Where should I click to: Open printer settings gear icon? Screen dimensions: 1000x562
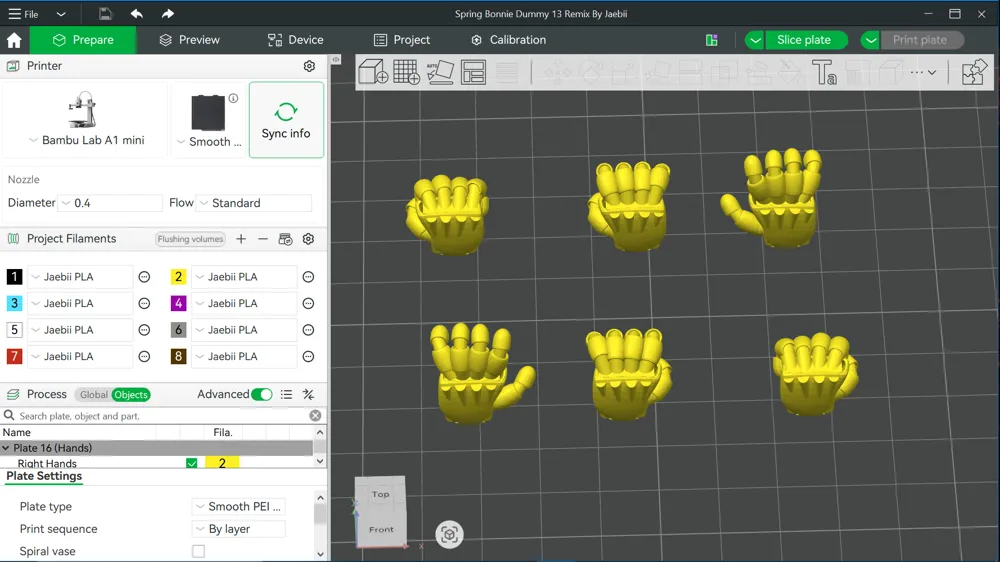(x=309, y=66)
